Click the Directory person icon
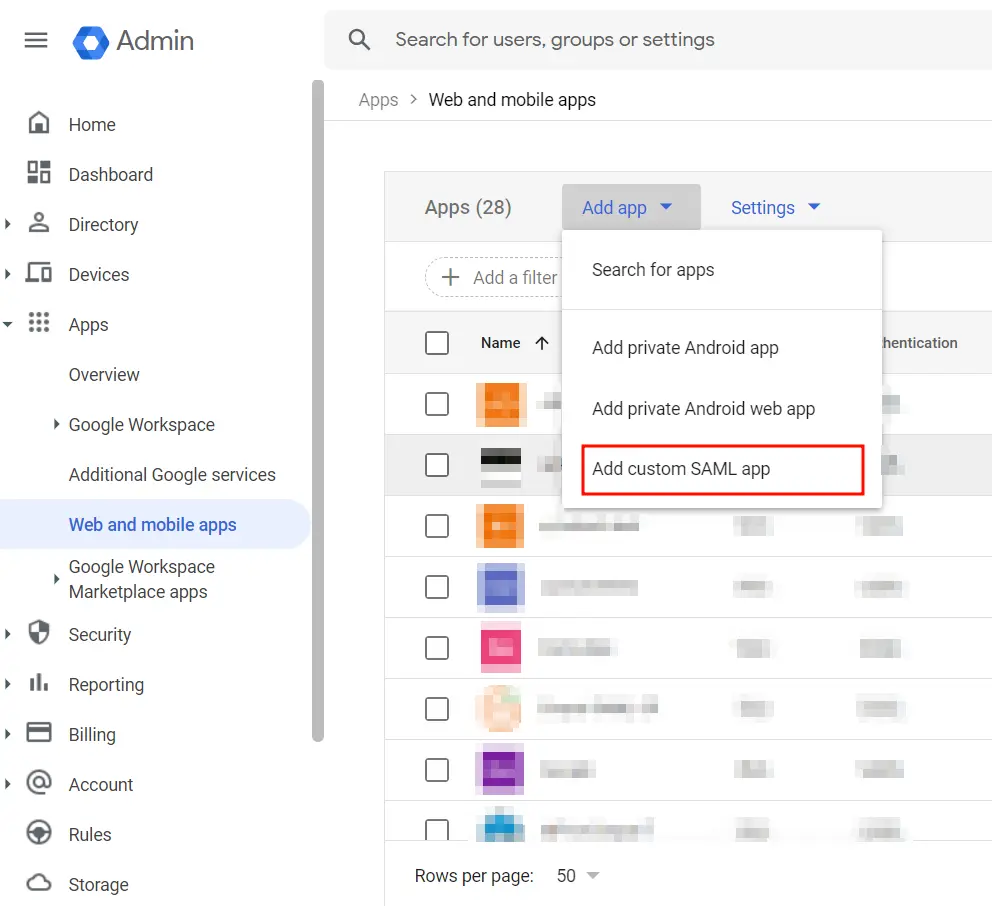This screenshot has width=992, height=906. (39, 223)
